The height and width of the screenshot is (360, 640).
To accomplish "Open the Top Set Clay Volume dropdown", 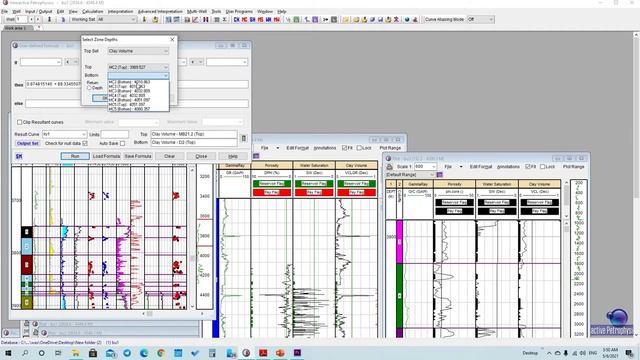I will [x=138, y=51].
